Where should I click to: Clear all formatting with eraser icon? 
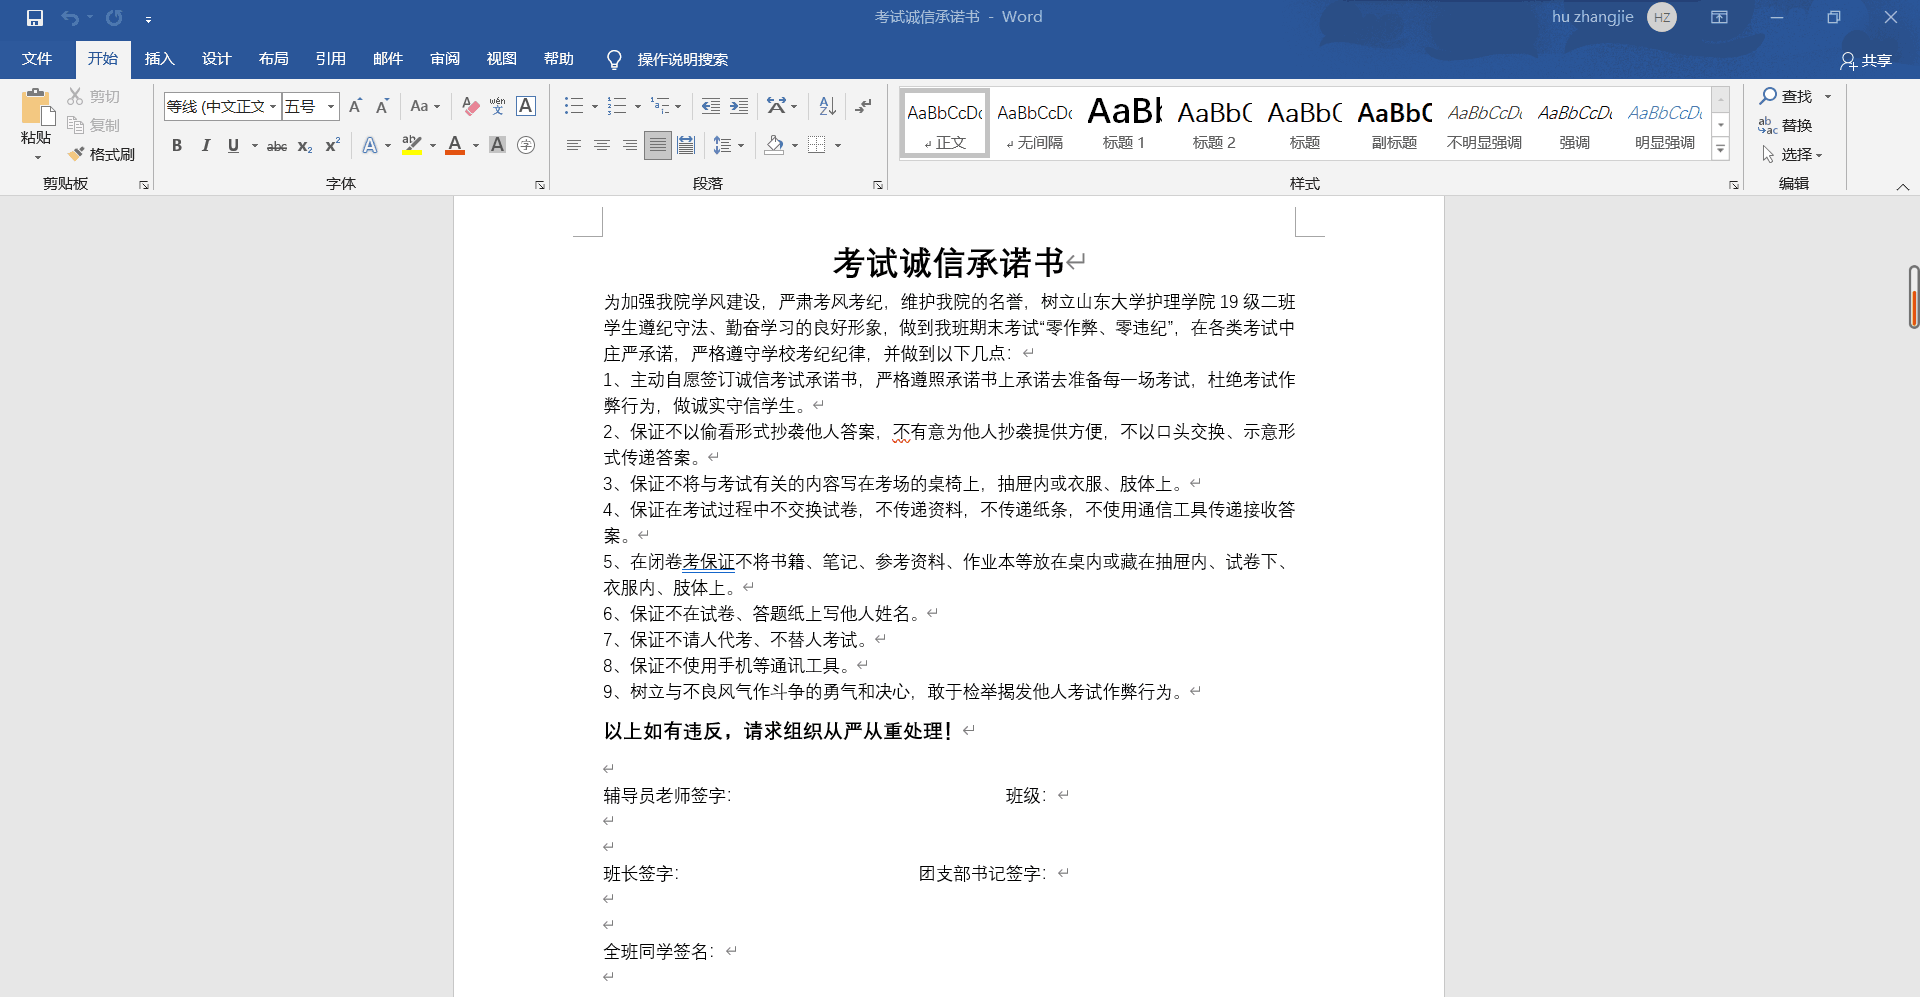pos(470,106)
